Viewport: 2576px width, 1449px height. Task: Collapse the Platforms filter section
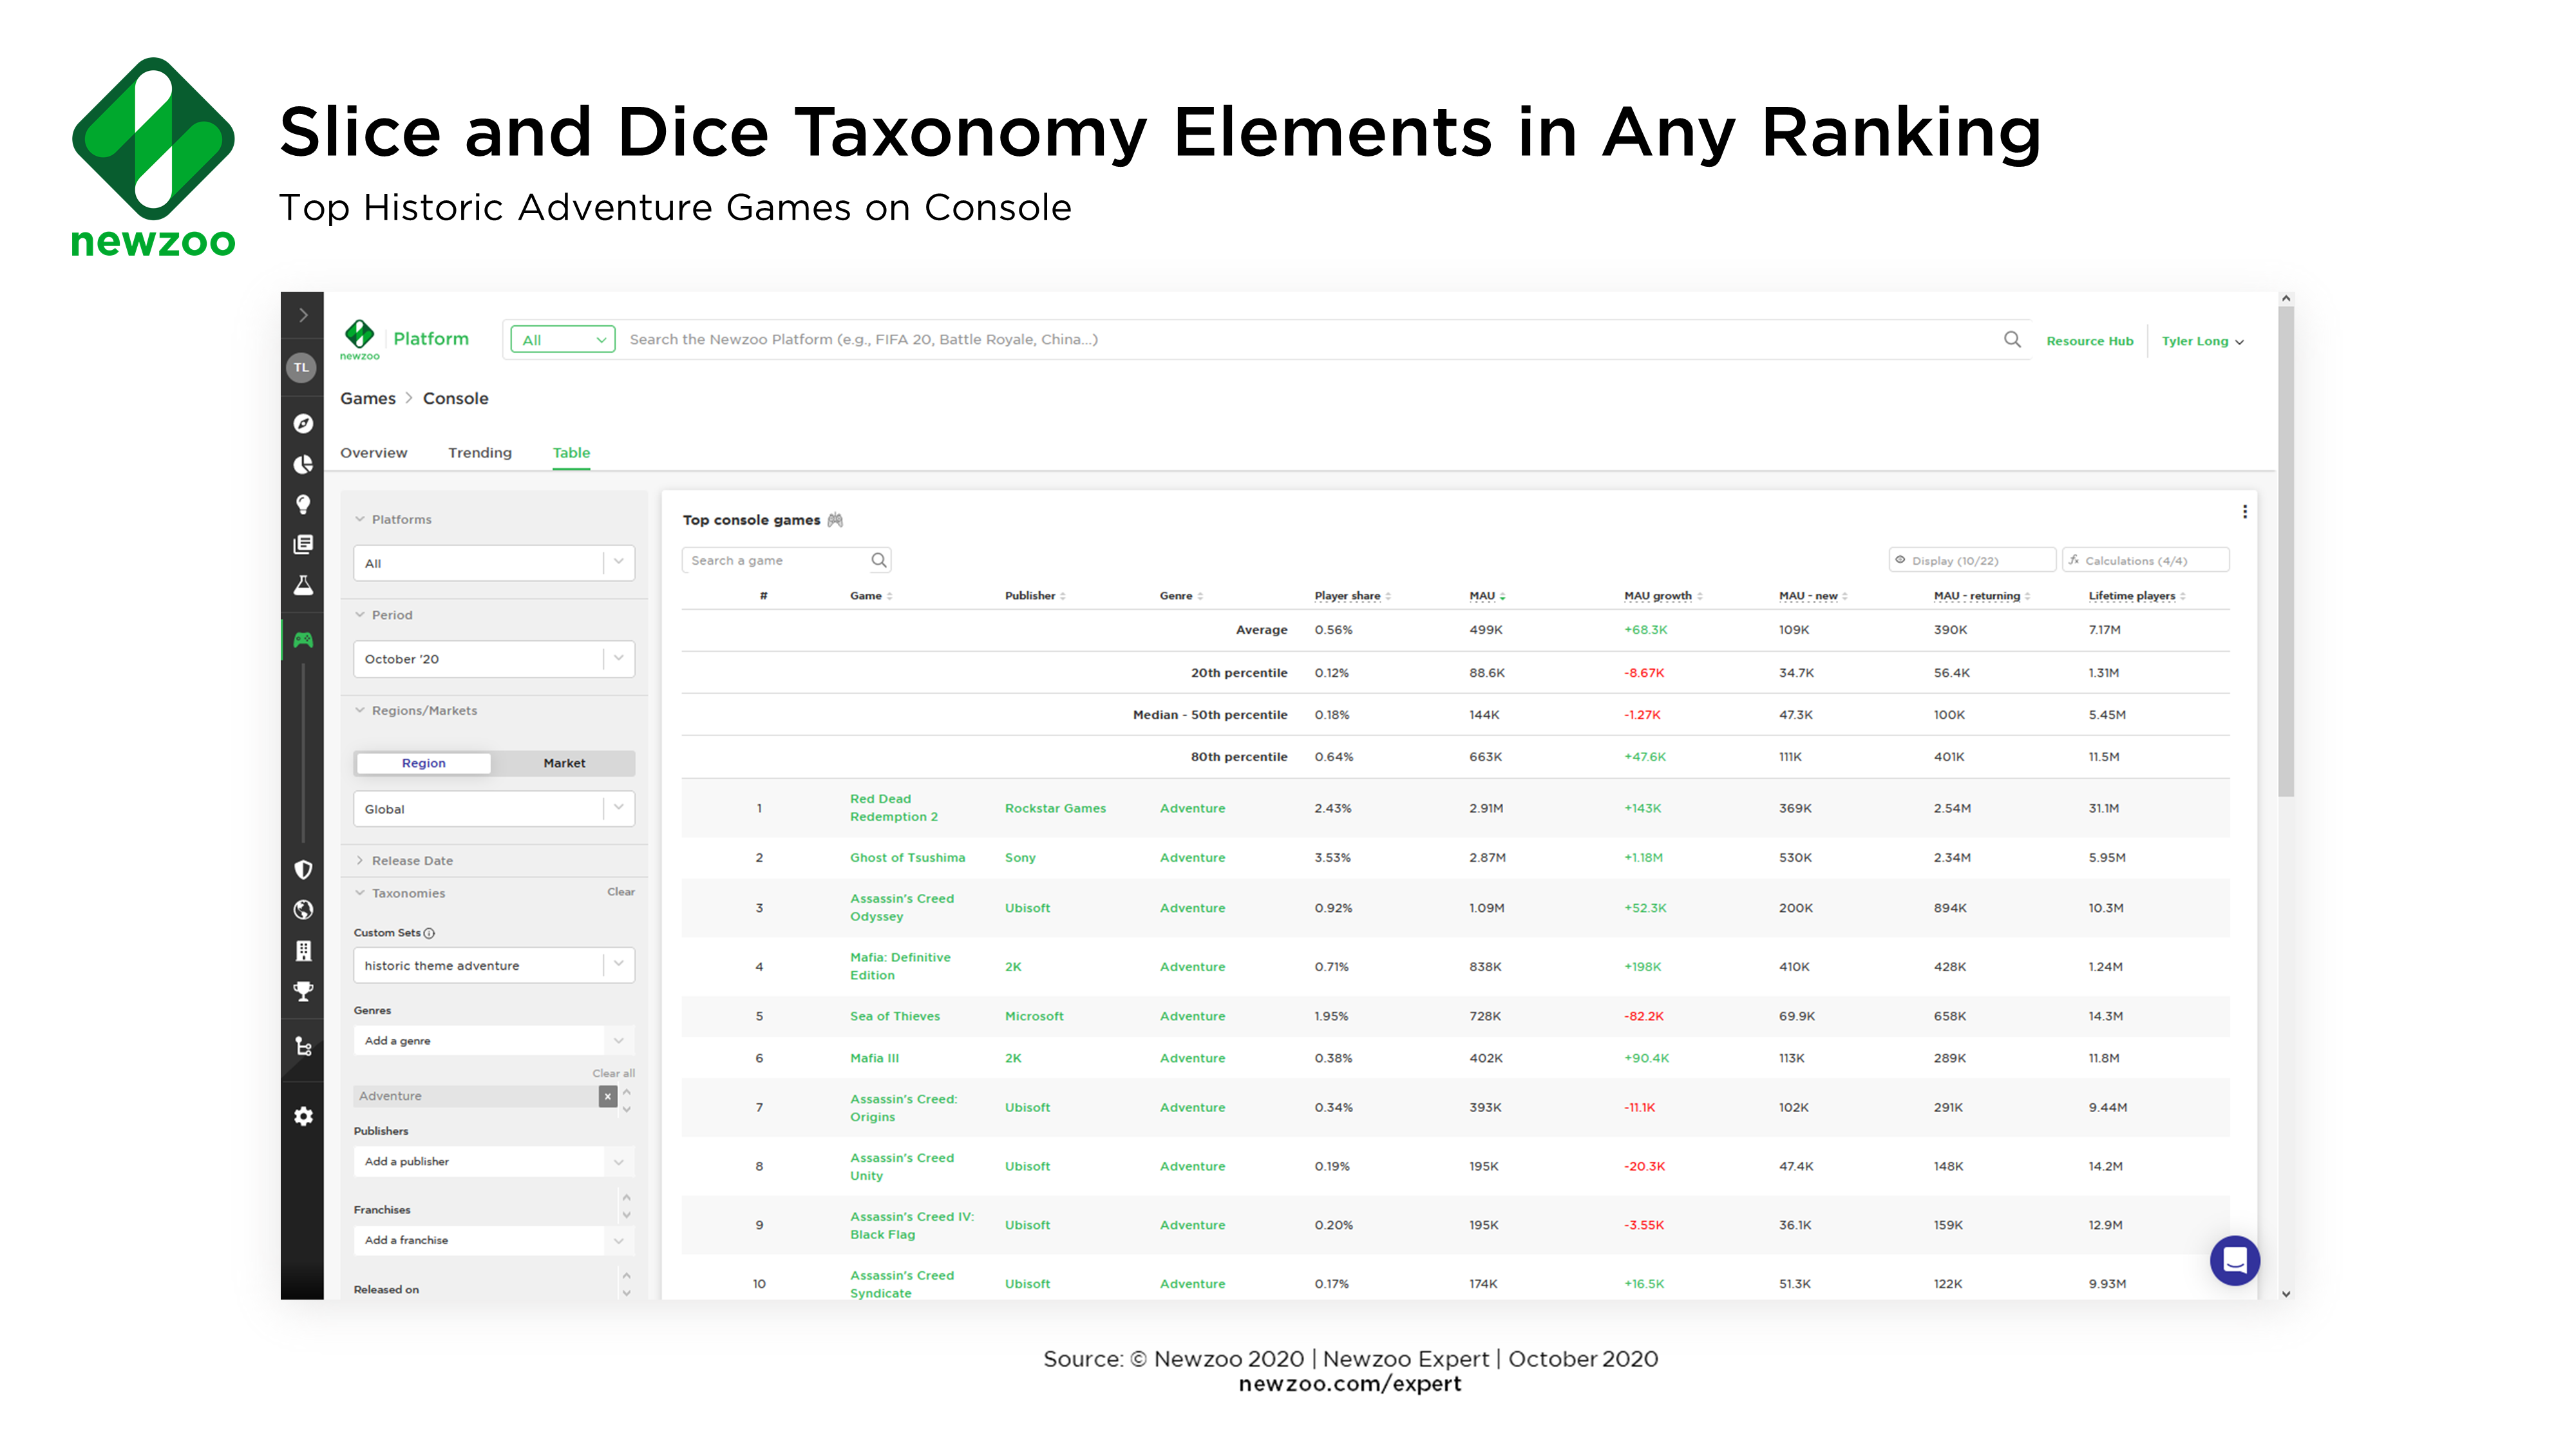click(x=393, y=520)
